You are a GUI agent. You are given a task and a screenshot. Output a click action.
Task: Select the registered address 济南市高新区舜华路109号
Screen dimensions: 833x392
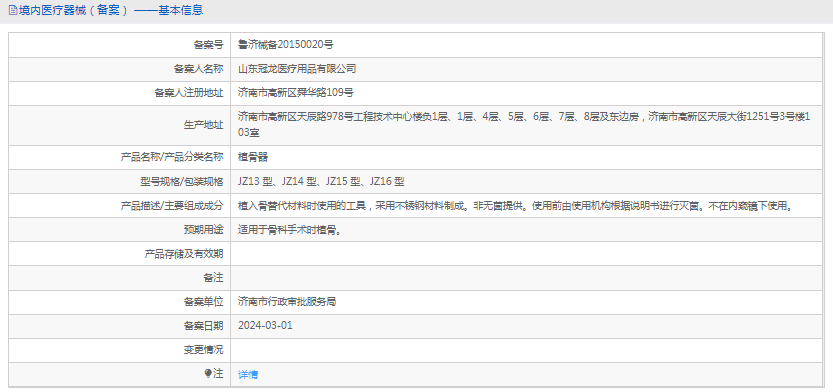[296, 93]
